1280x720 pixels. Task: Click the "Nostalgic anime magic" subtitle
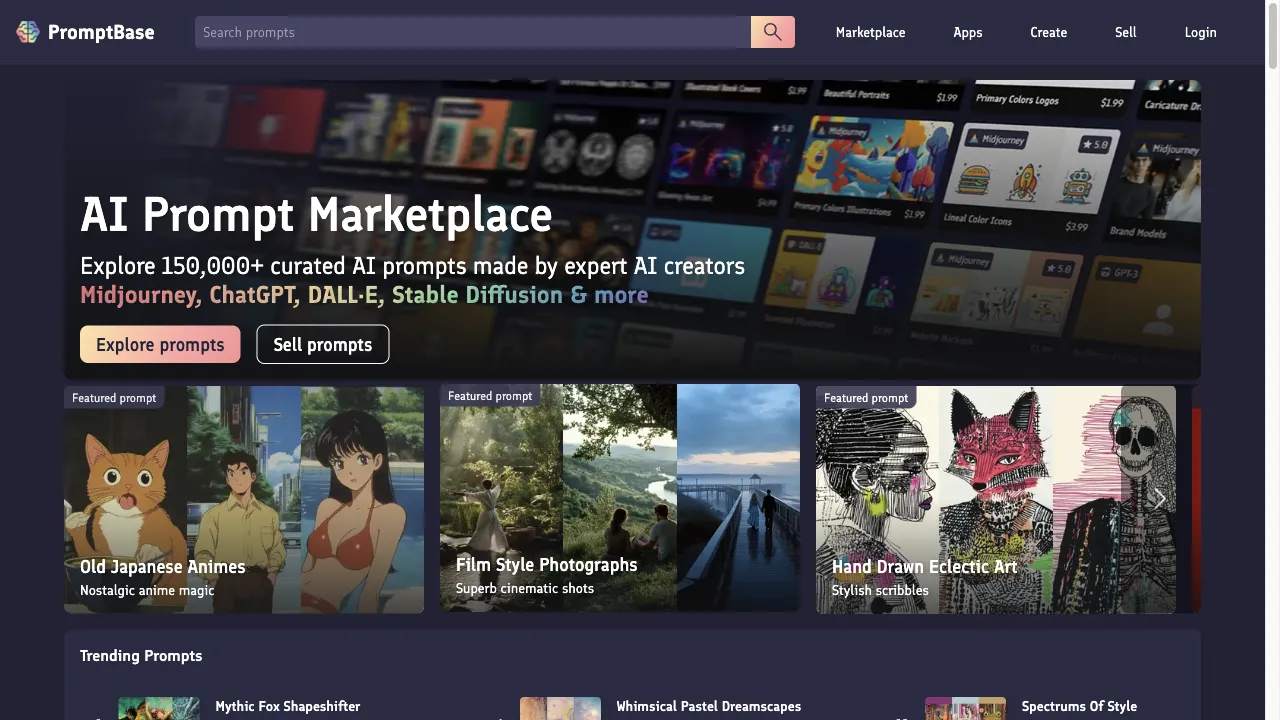pyautogui.click(x=147, y=590)
